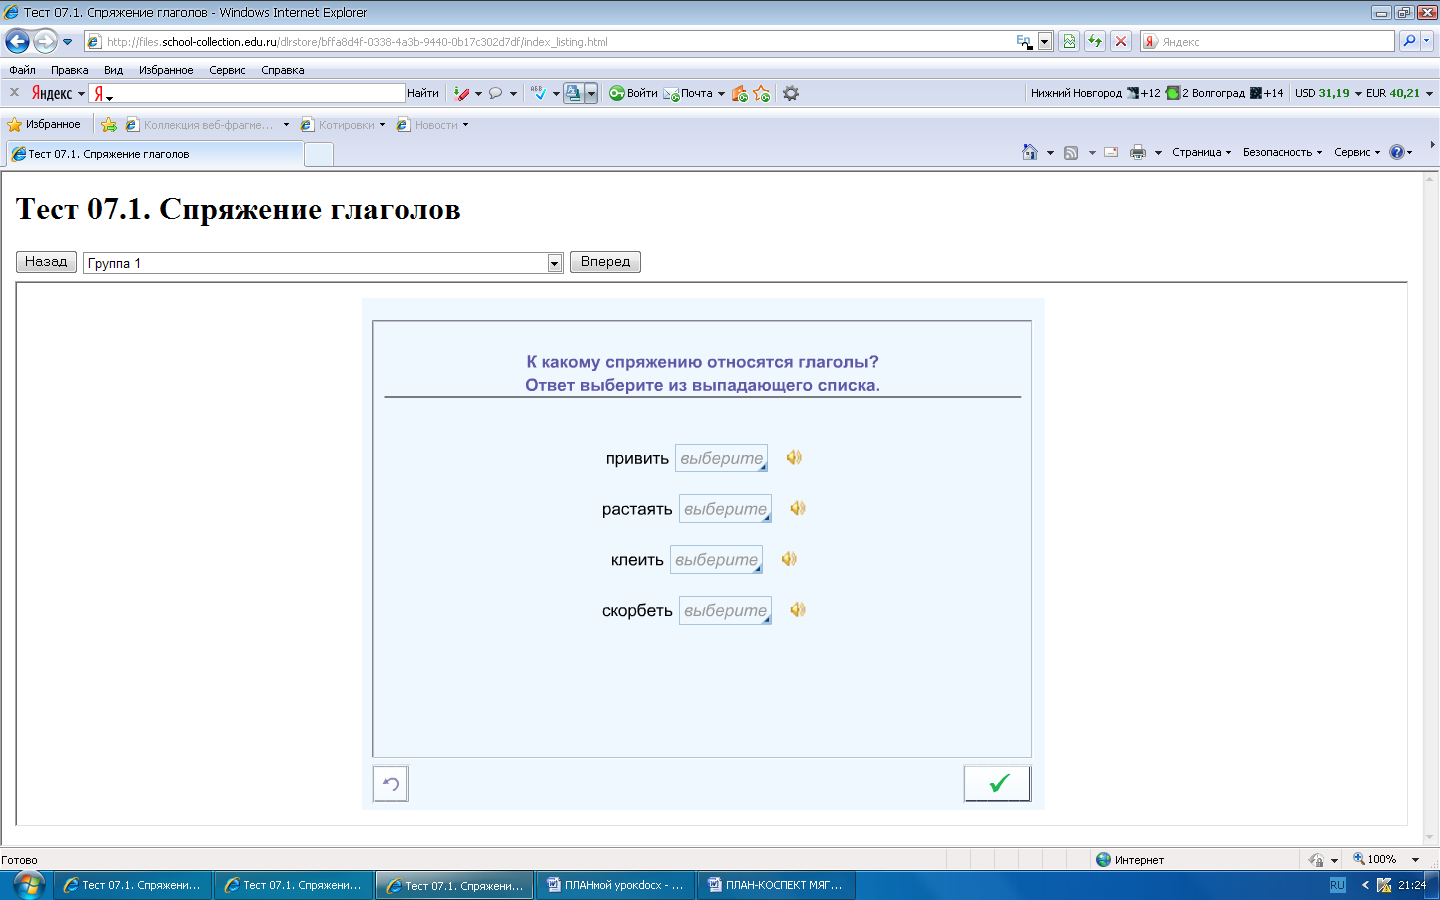The height and width of the screenshot is (900, 1440).
Task: Click the search magnifier icon beside Яндекс box
Action: coord(1409,41)
